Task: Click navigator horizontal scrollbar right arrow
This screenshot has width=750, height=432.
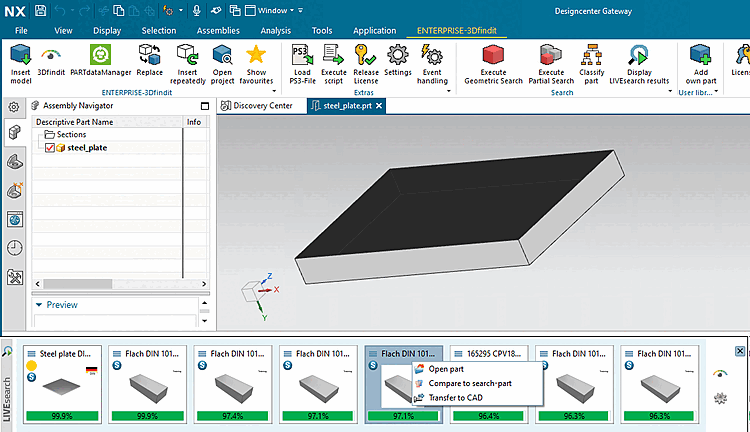Action: point(204,284)
